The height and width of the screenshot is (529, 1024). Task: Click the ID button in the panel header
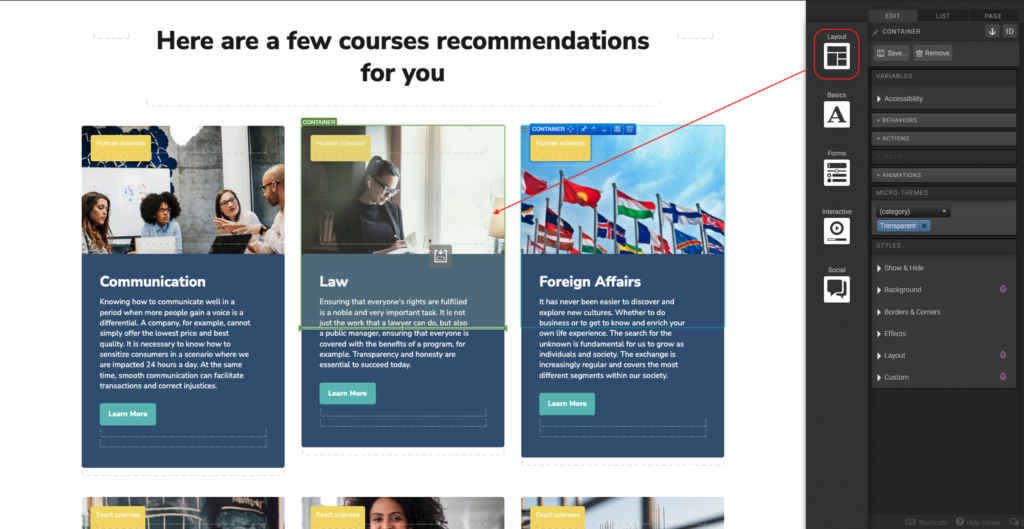1010,31
